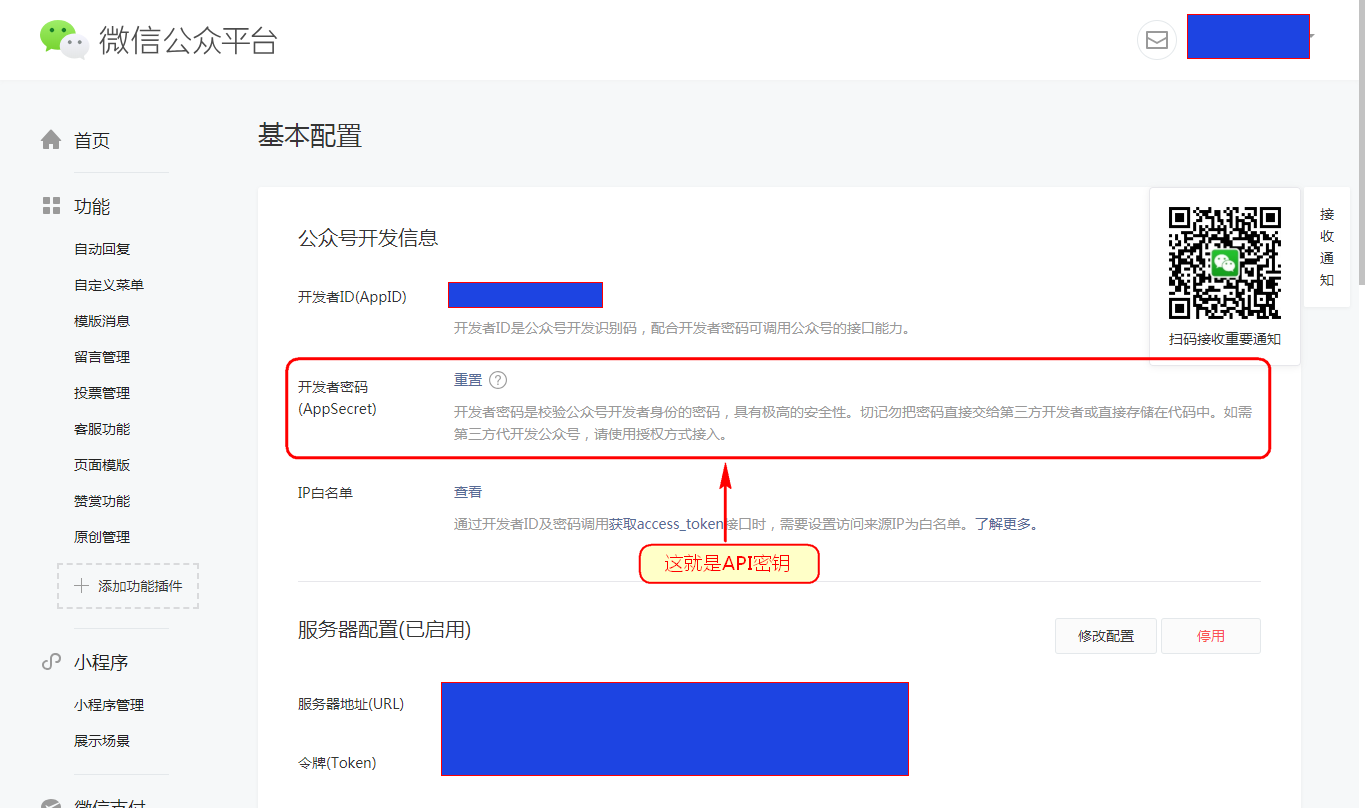Click the 服务器配置(已启用) heading
This screenshot has width=1365, height=808.
[384, 630]
